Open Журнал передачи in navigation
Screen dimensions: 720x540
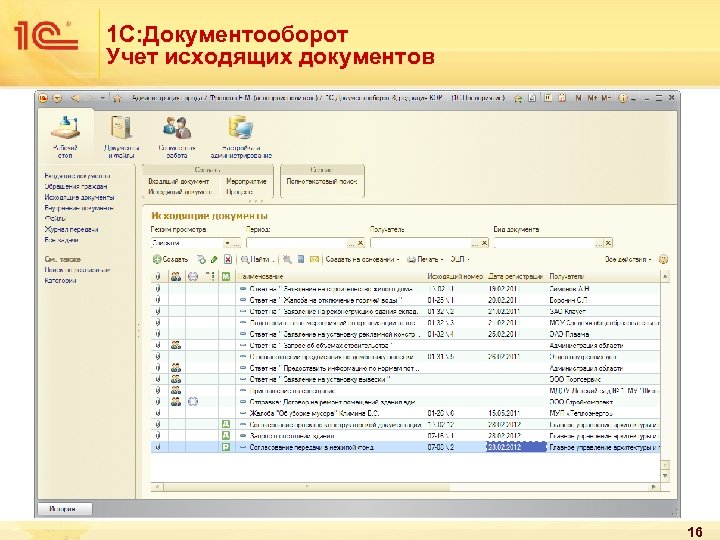click(72, 229)
